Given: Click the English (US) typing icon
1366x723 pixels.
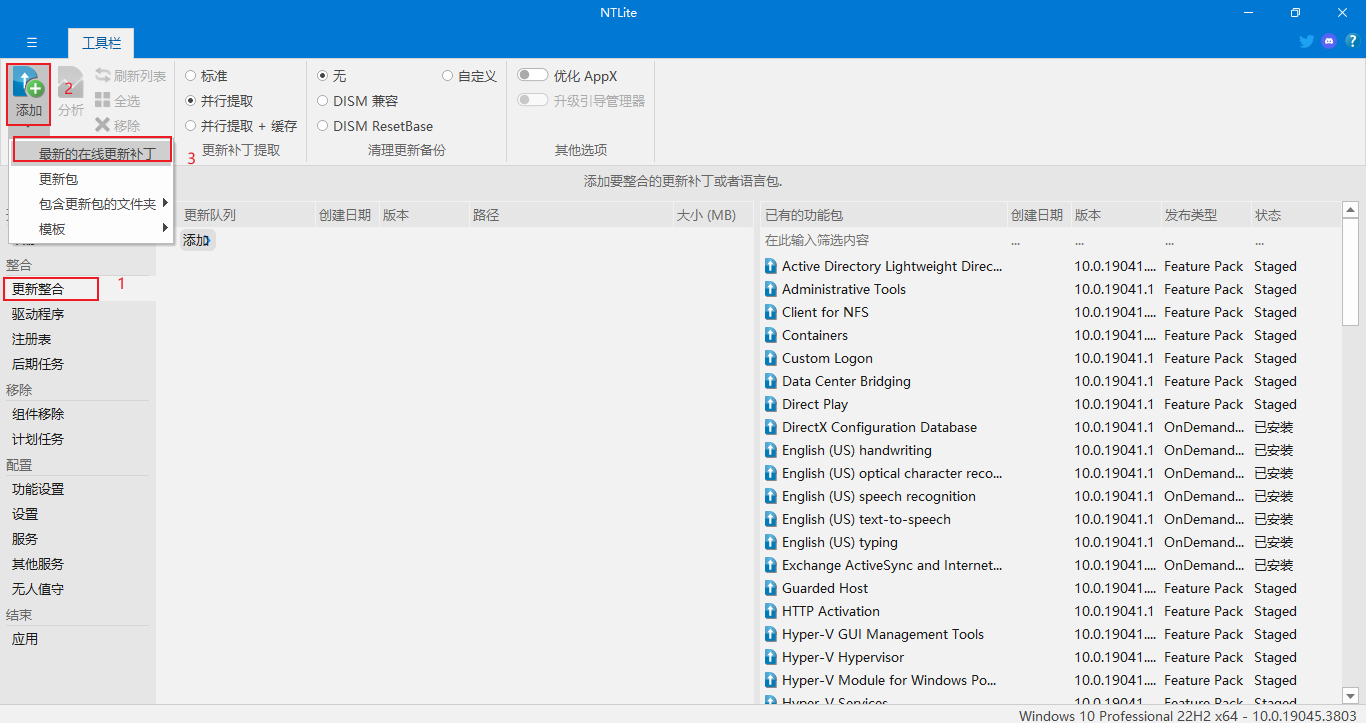Looking at the screenshot, I should pos(771,542).
